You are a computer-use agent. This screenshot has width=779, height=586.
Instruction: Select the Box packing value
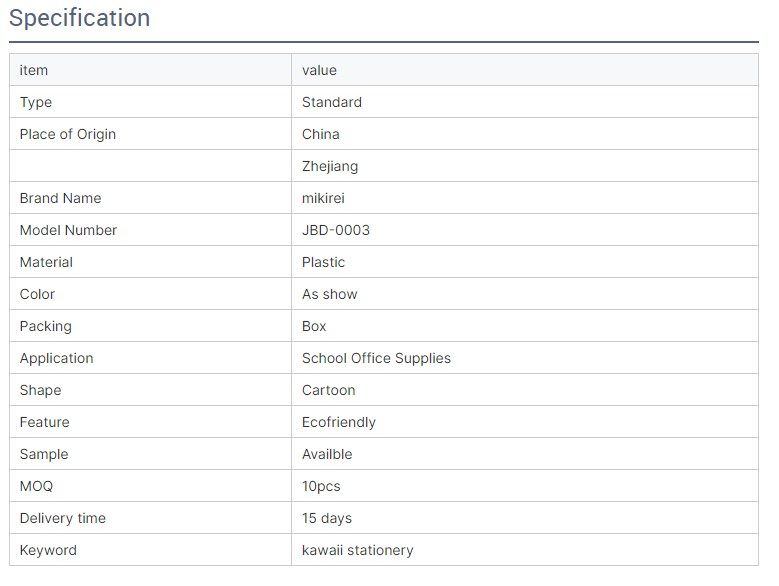coord(314,326)
